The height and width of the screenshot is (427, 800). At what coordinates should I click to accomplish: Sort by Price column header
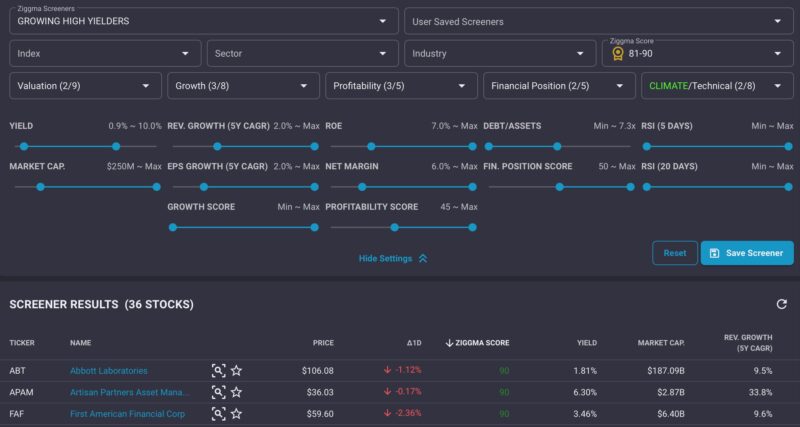(323, 343)
